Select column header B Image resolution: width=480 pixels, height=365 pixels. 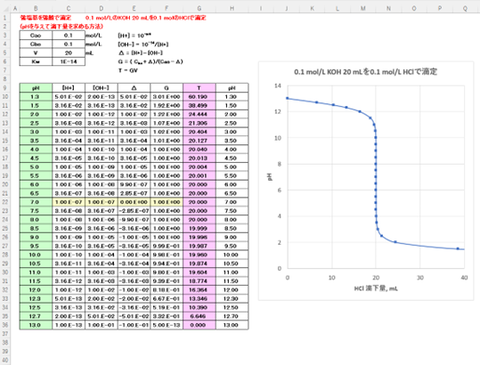(x=36, y=9)
